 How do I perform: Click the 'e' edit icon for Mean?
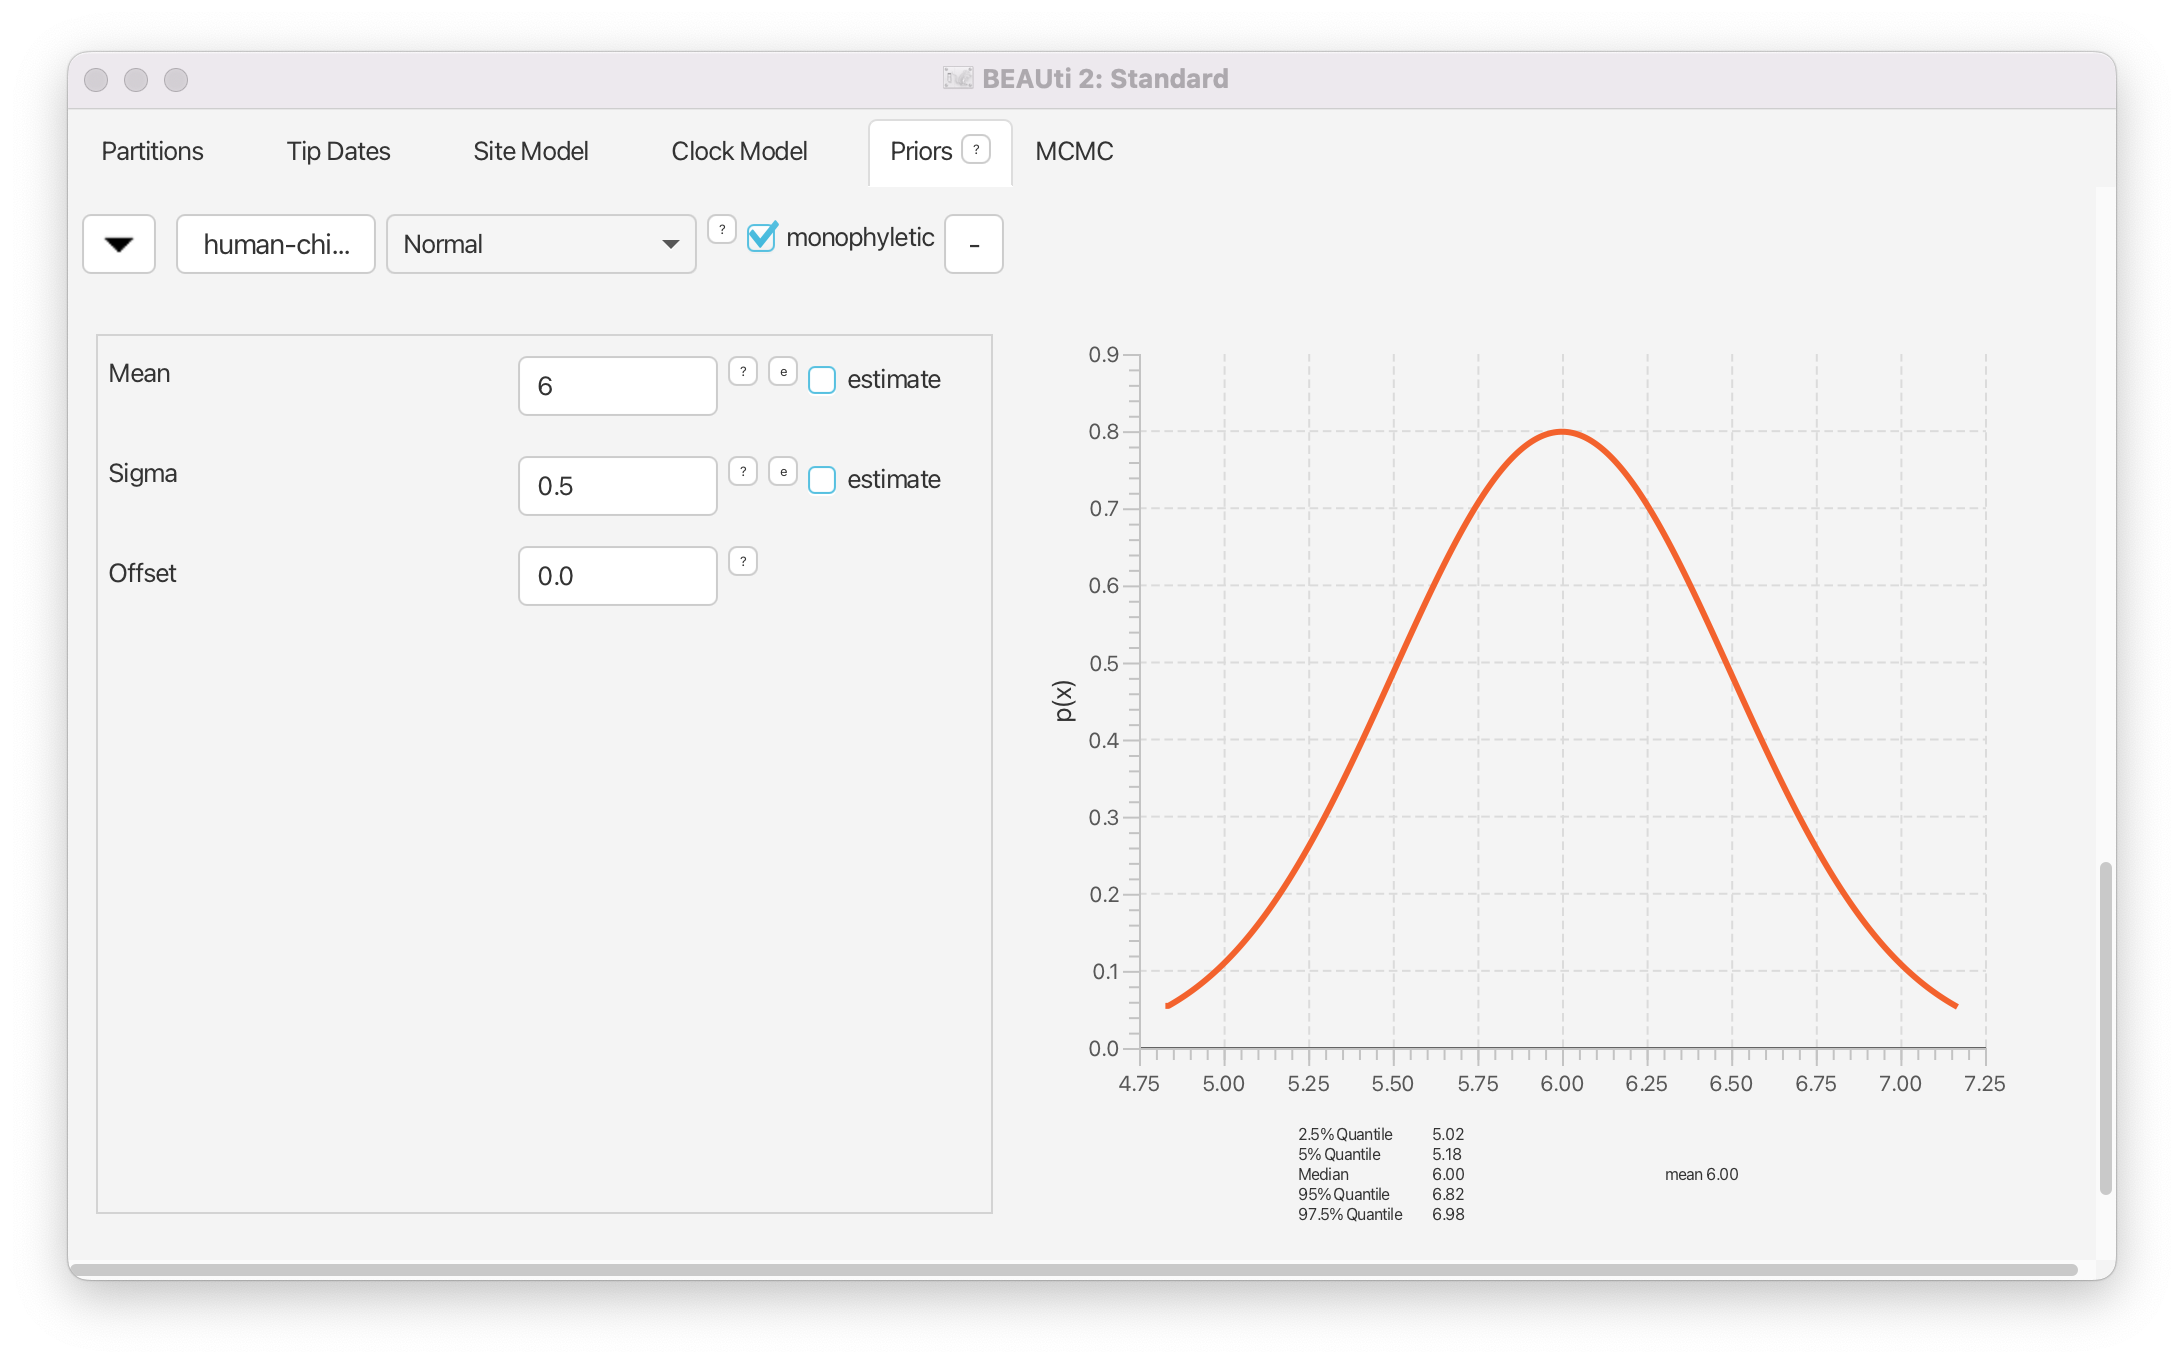tap(782, 372)
